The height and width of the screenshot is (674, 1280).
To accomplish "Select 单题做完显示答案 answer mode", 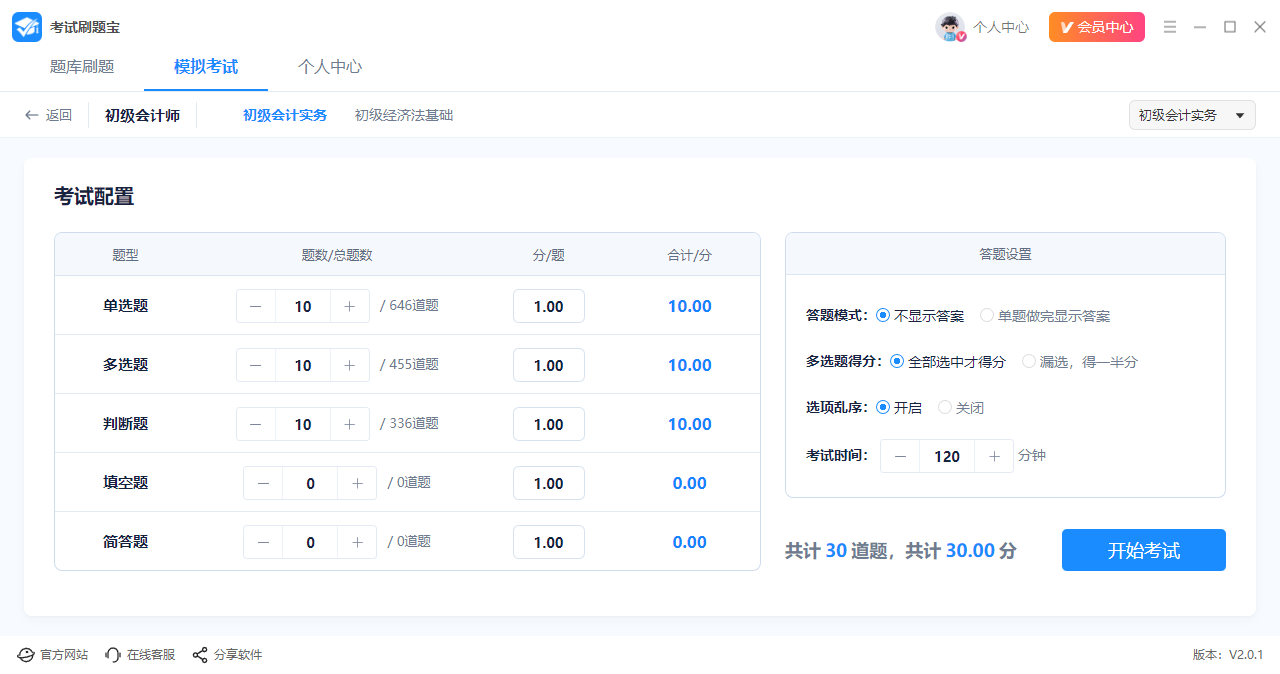I will coord(1045,315).
